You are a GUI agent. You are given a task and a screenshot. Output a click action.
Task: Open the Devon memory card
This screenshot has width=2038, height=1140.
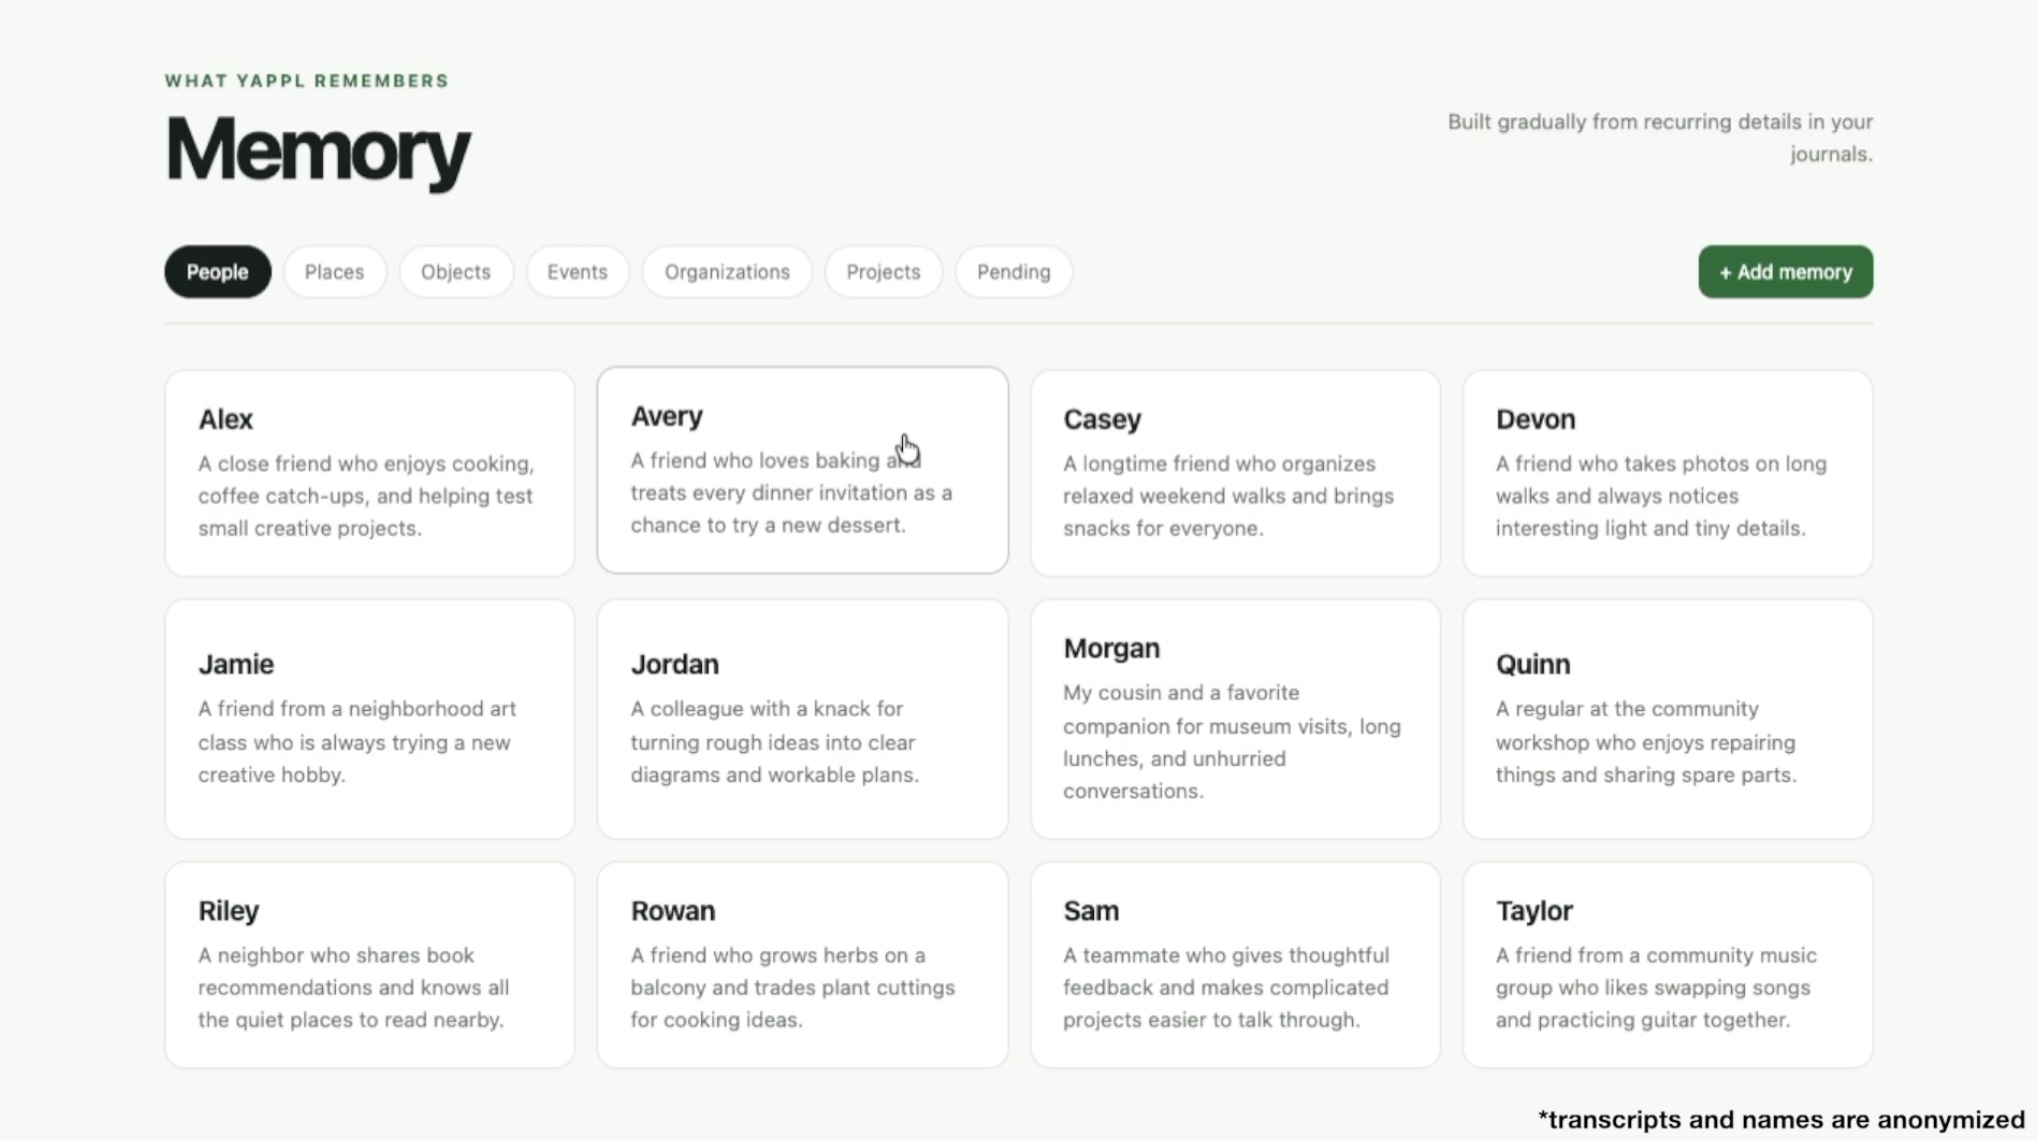point(1667,473)
